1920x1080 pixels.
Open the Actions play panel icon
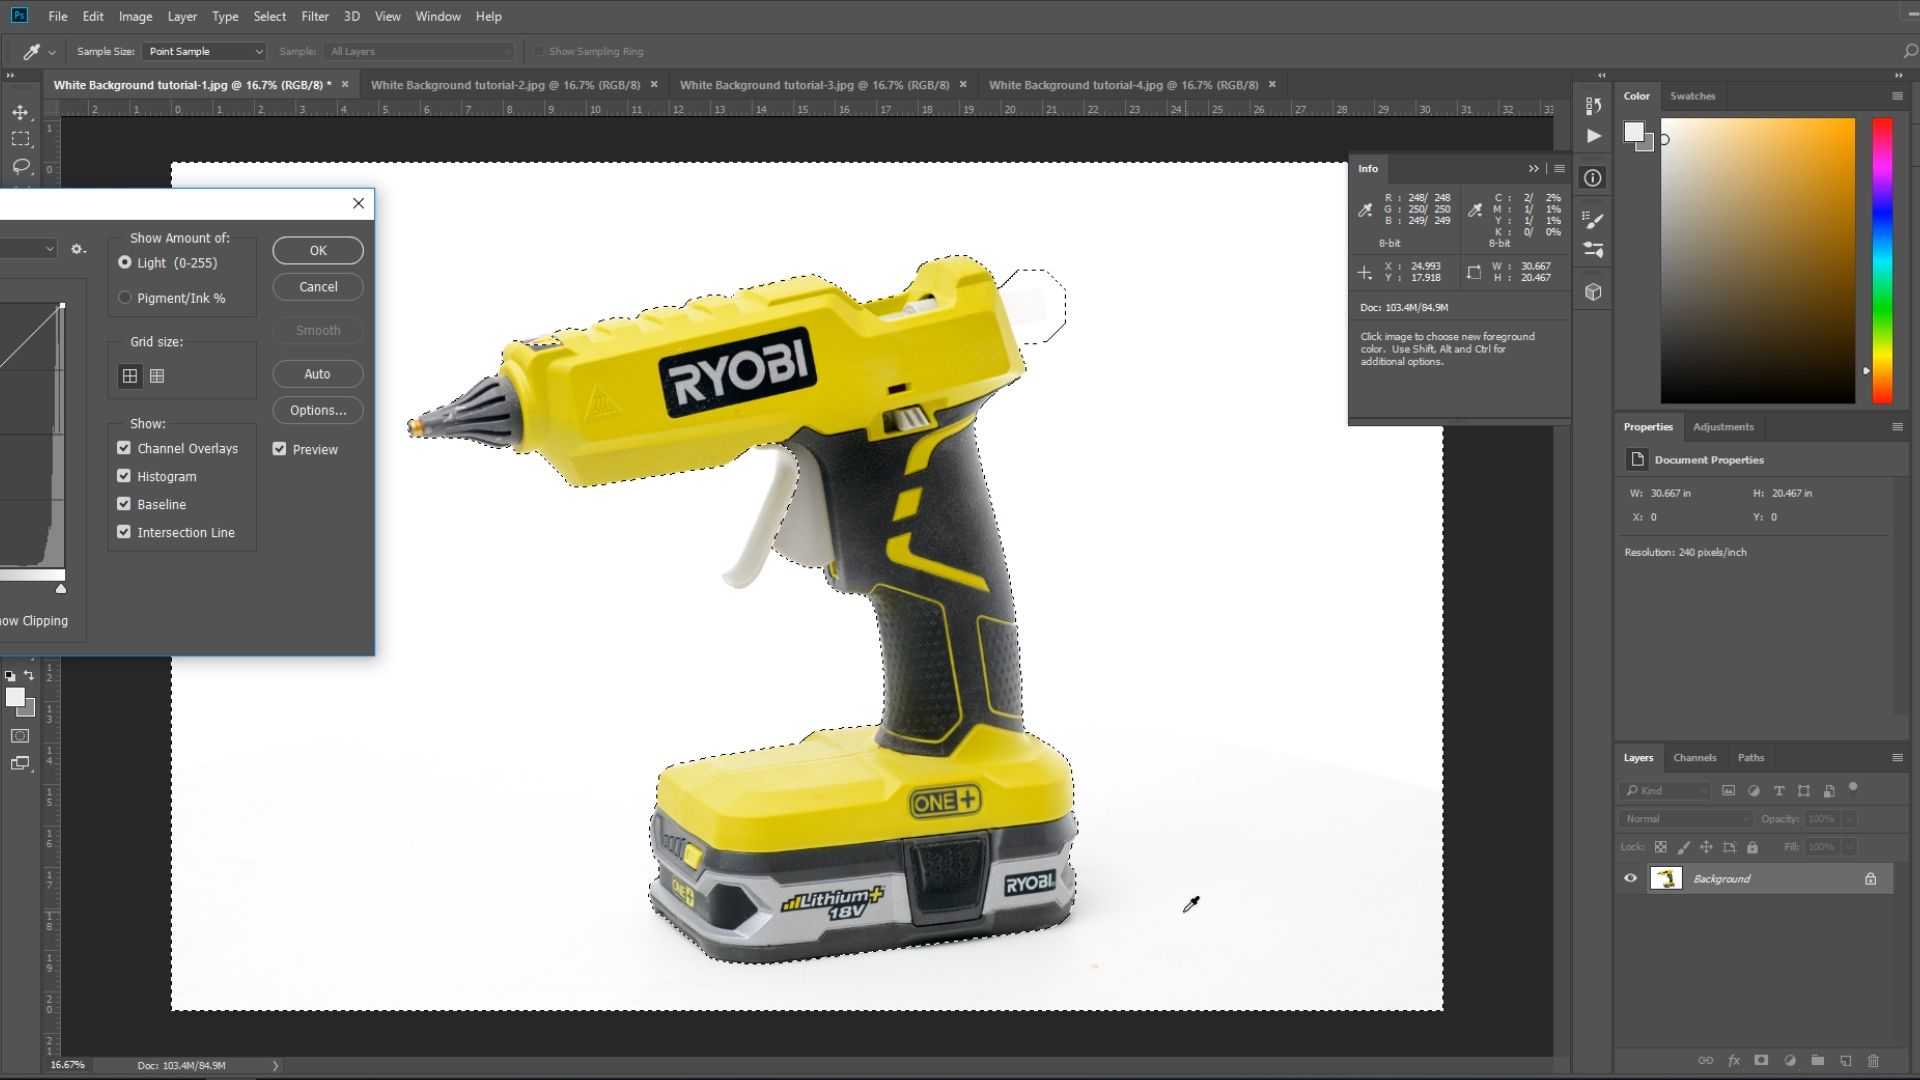coord(1593,136)
